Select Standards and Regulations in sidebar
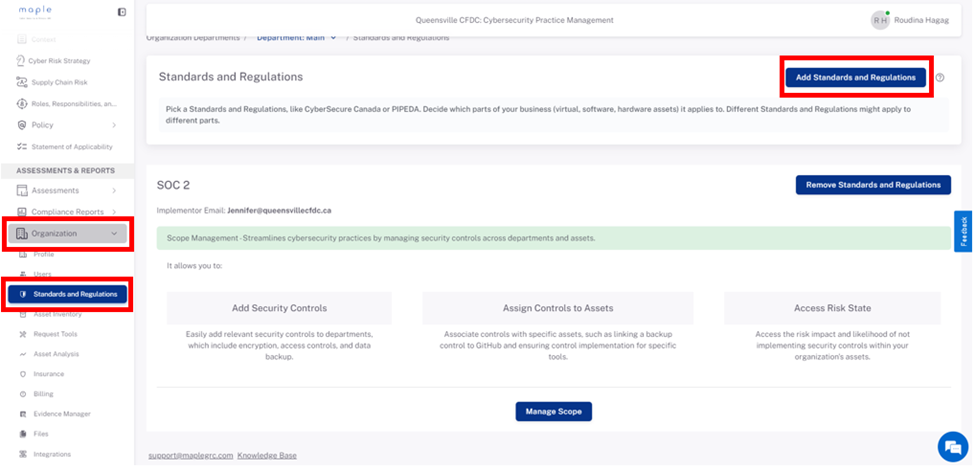 pyautogui.click(x=68, y=294)
